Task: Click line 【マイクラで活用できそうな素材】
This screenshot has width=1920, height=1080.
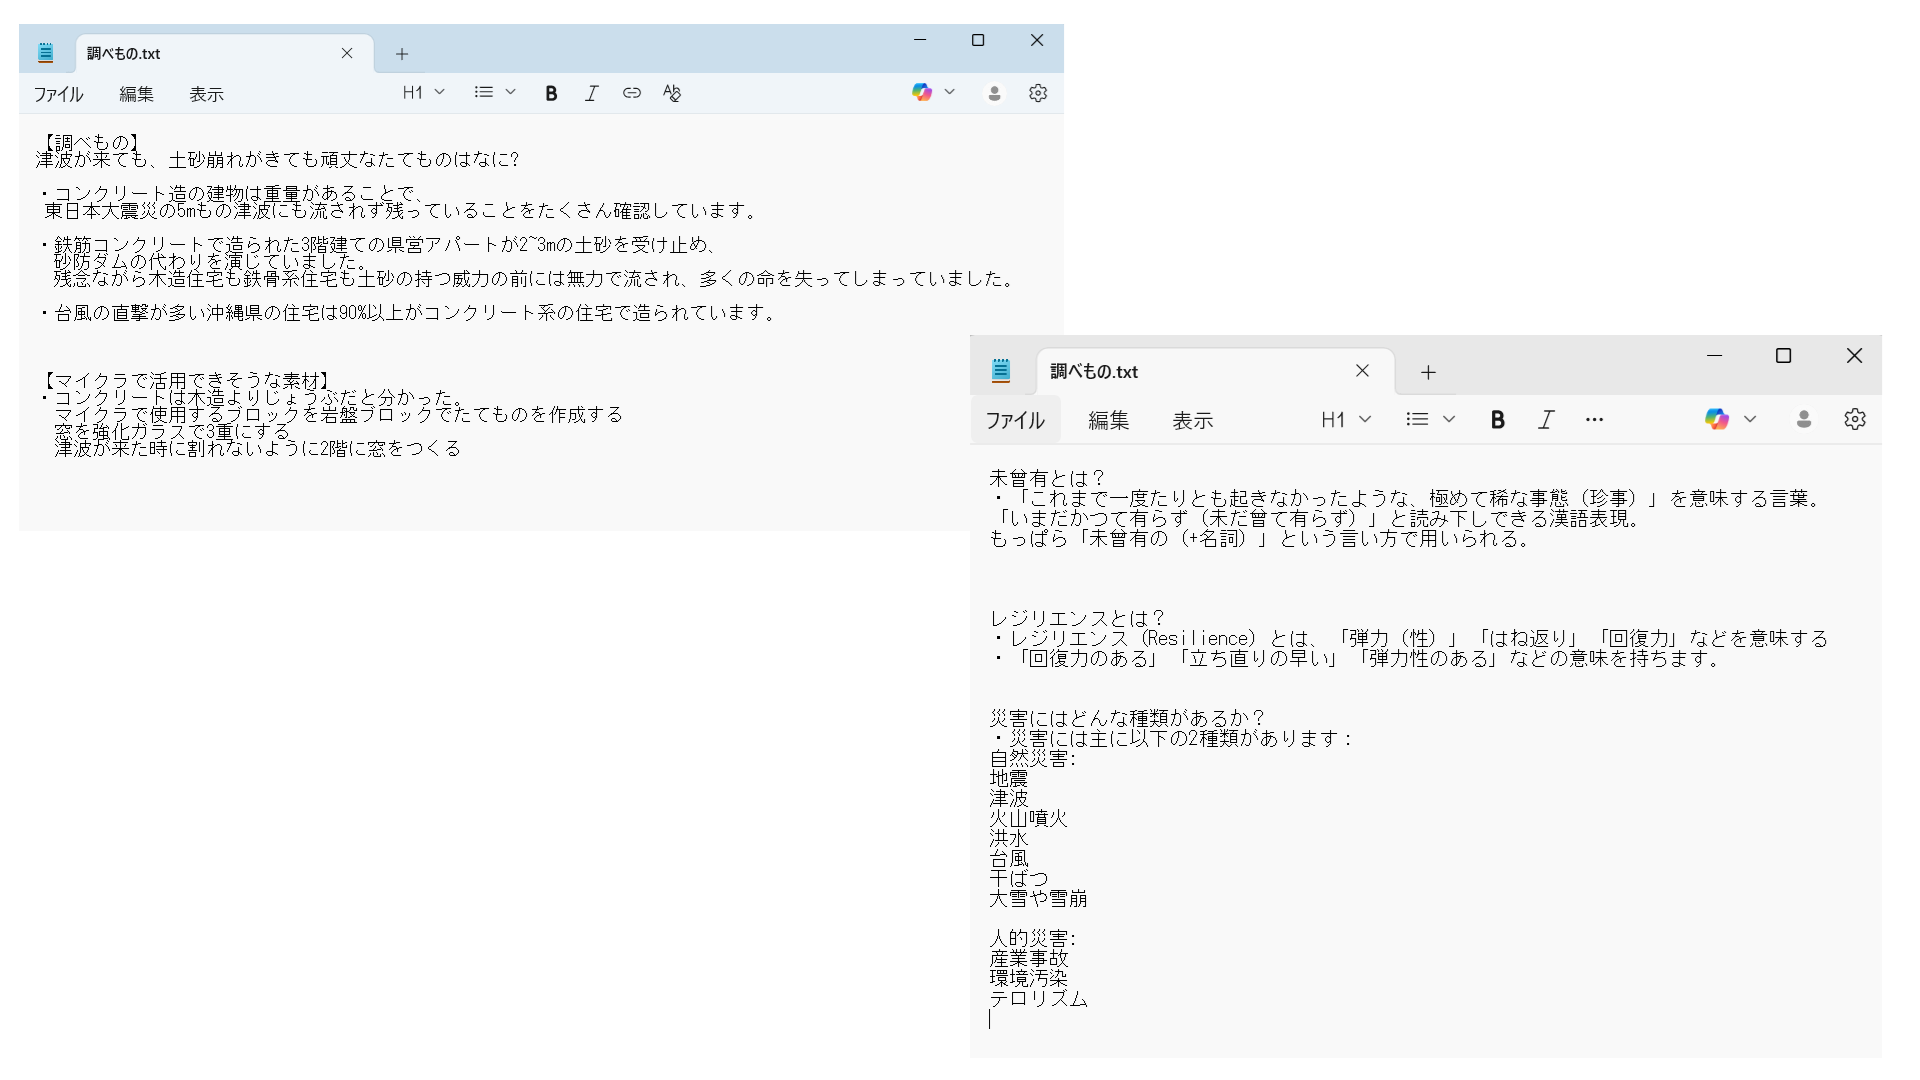Action: point(186,381)
